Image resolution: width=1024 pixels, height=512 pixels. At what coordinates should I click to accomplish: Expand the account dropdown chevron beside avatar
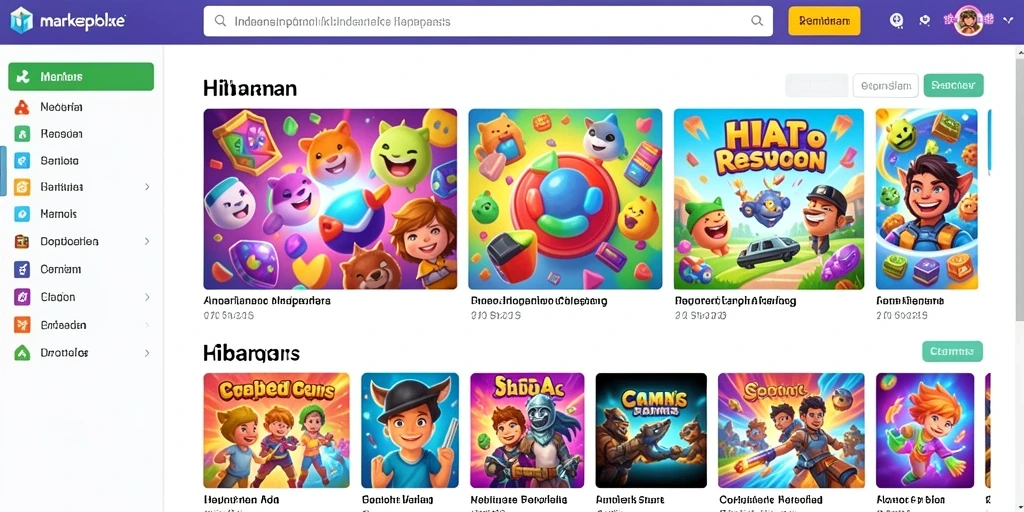(1006, 20)
